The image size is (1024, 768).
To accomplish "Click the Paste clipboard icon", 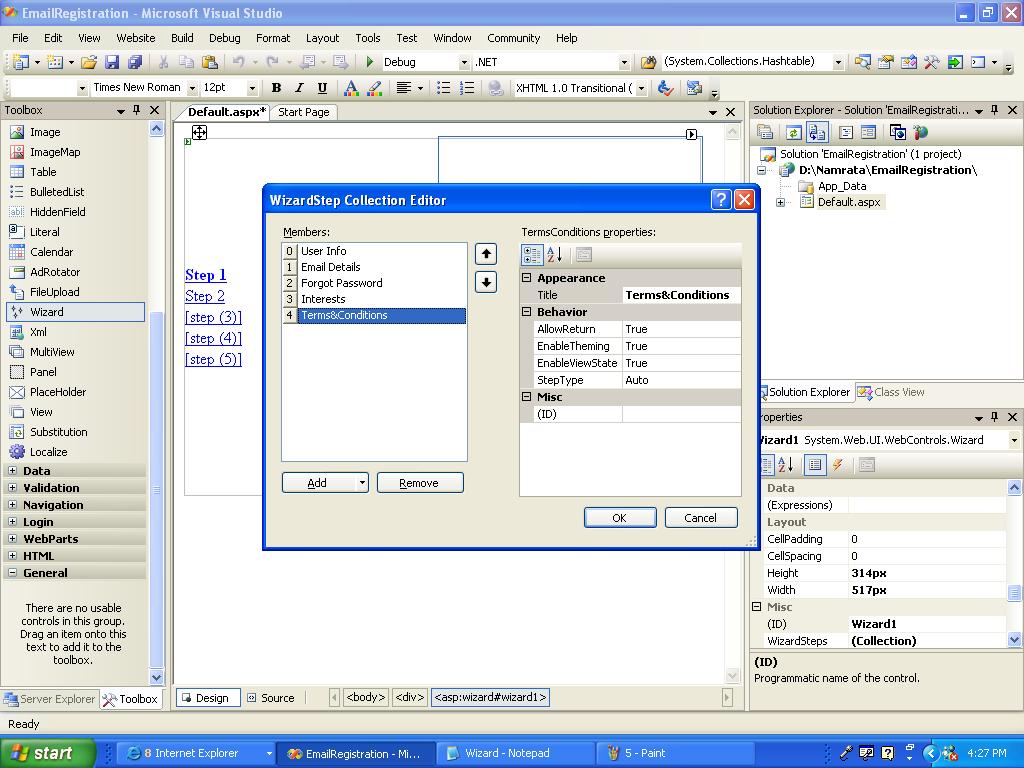I will (x=210, y=61).
